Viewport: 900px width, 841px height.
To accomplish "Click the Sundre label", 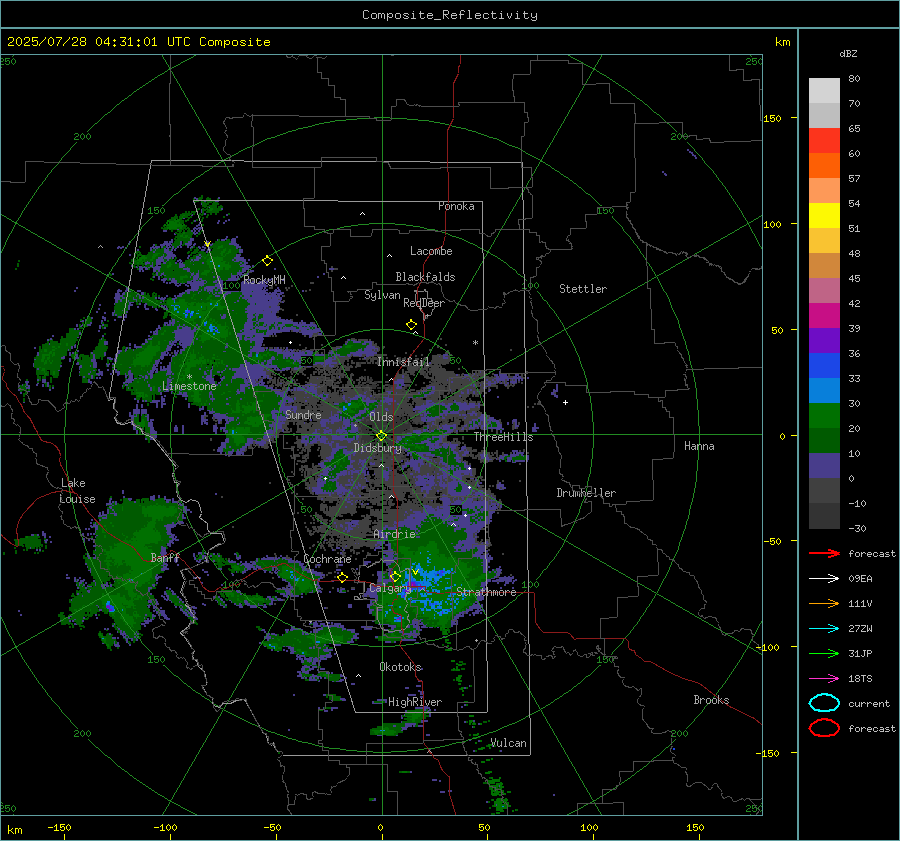I will [303, 414].
